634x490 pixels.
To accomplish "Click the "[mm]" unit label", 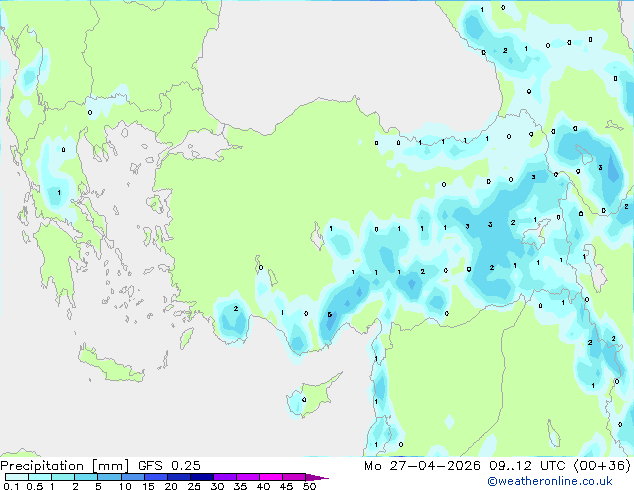I will pos(110,466).
